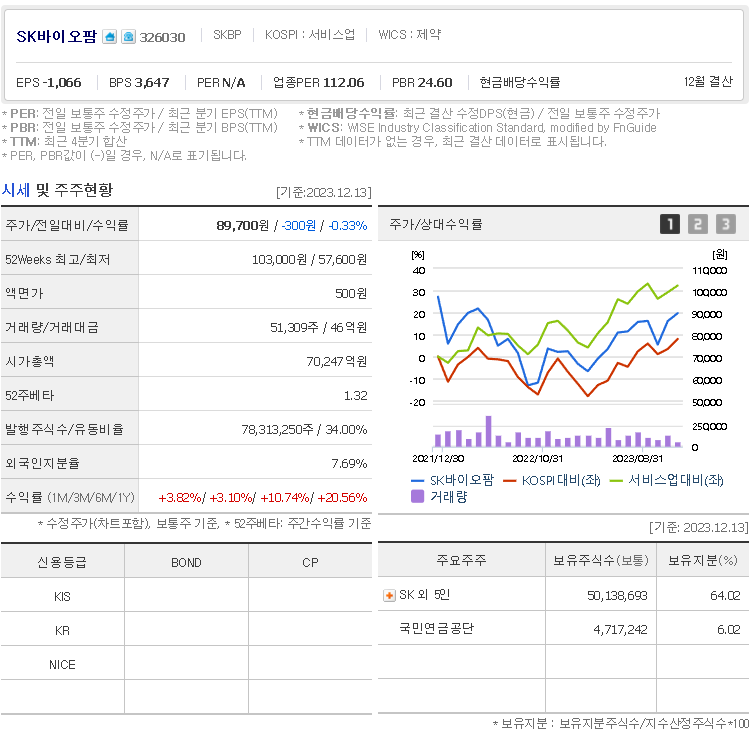Click the EPS -1,066 figure
The height and width of the screenshot is (735, 756).
(49, 82)
